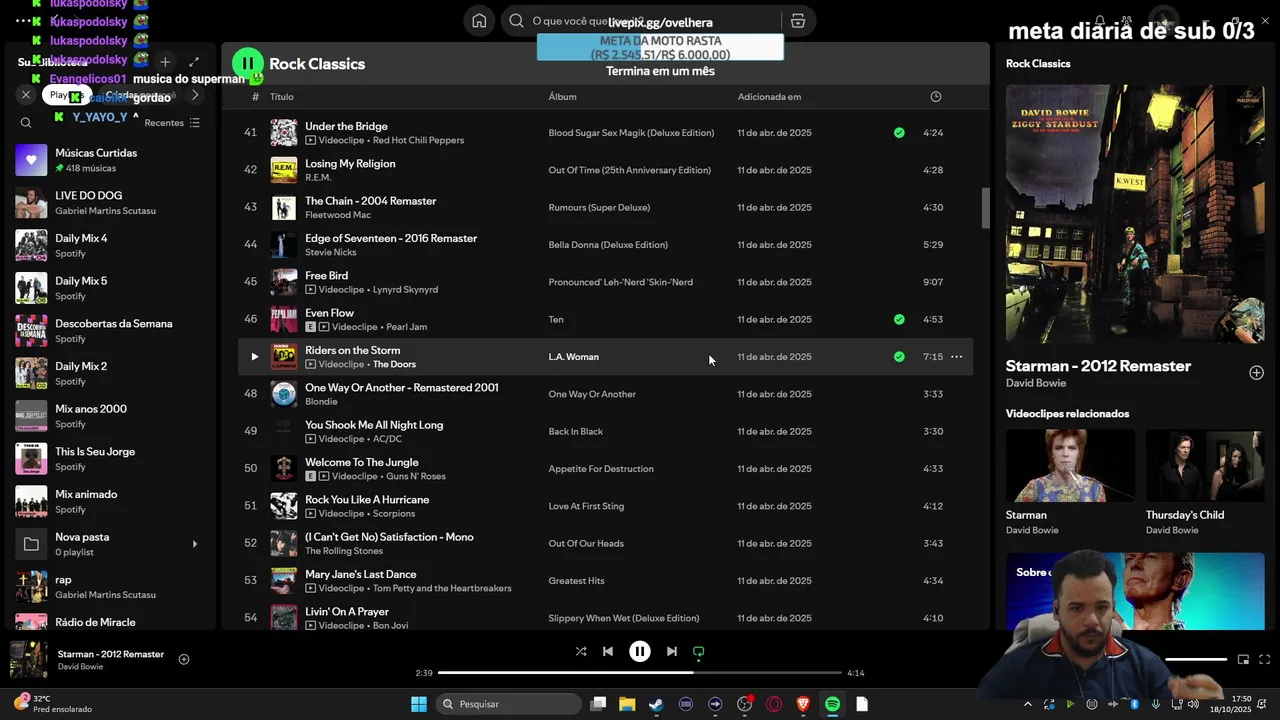Open File Explorer from the taskbar

pos(627,704)
